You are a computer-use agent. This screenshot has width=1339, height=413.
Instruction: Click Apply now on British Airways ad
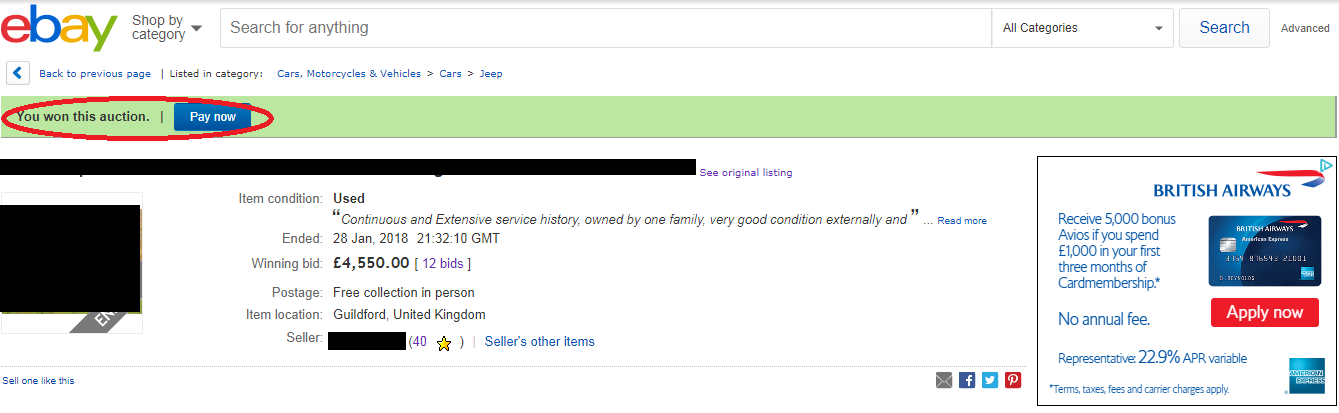pyautogui.click(x=1265, y=312)
